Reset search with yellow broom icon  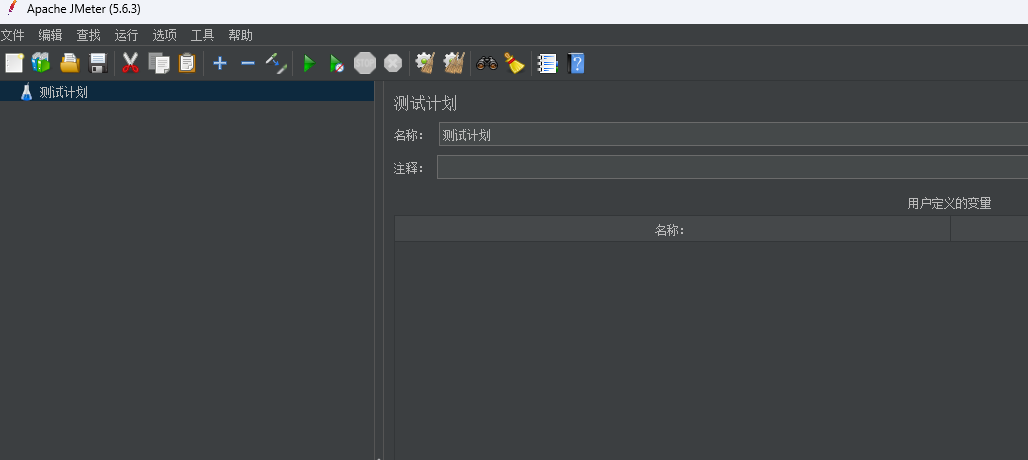pos(514,64)
